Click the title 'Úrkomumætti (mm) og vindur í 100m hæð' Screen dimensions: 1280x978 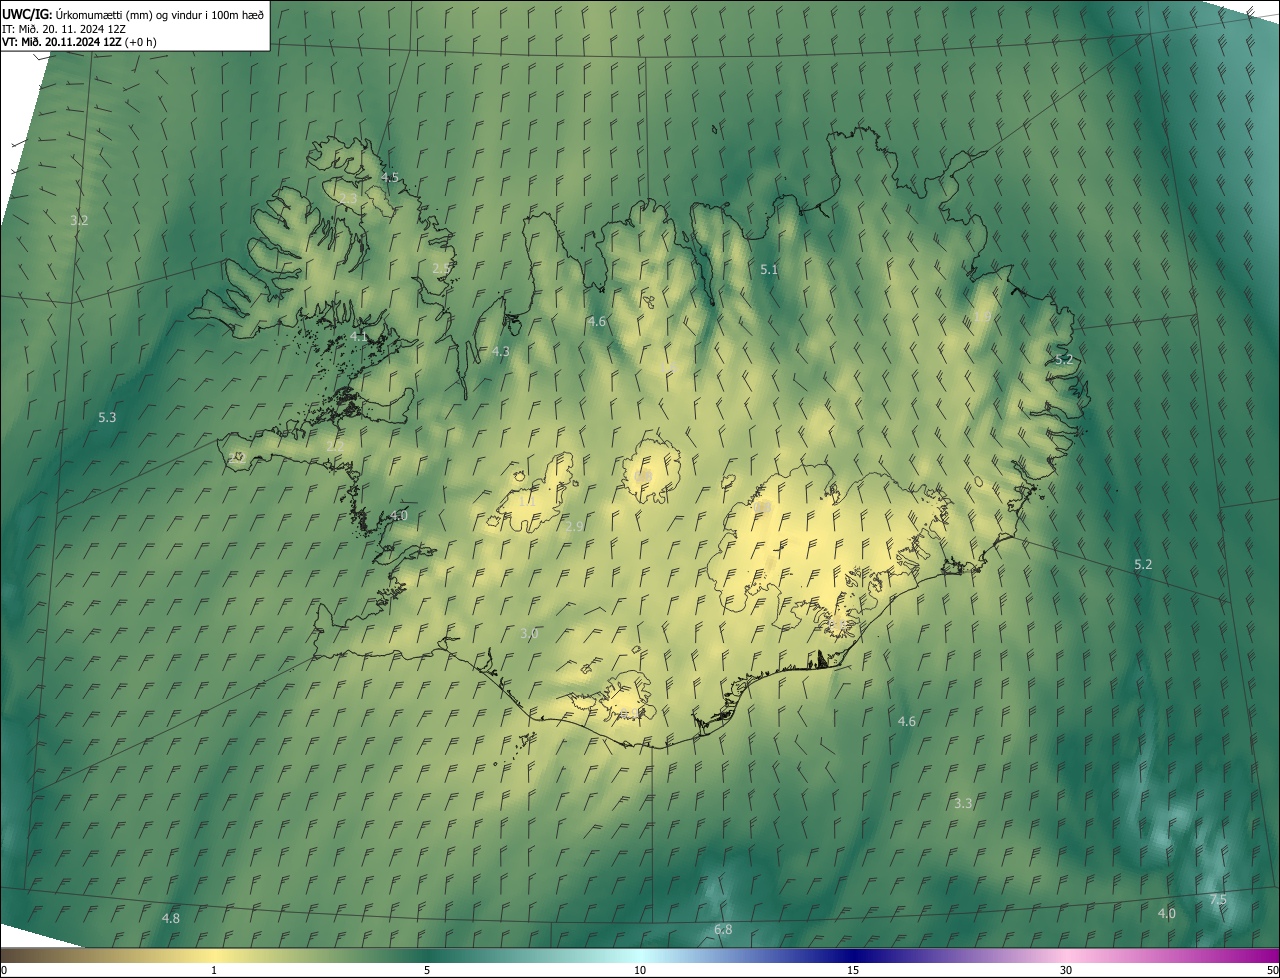click(159, 14)
